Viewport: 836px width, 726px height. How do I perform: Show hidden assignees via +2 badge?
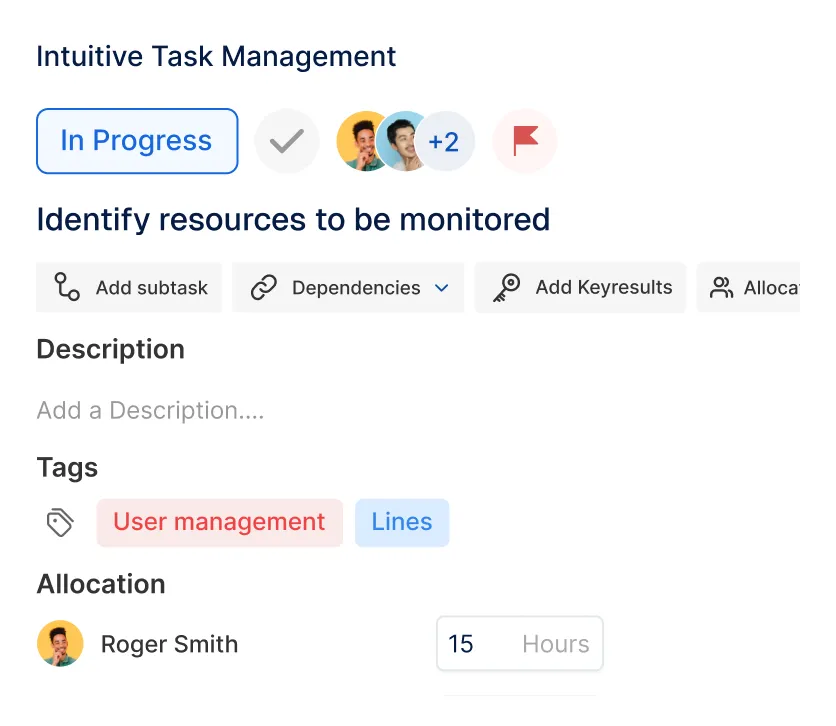point(443,140)
